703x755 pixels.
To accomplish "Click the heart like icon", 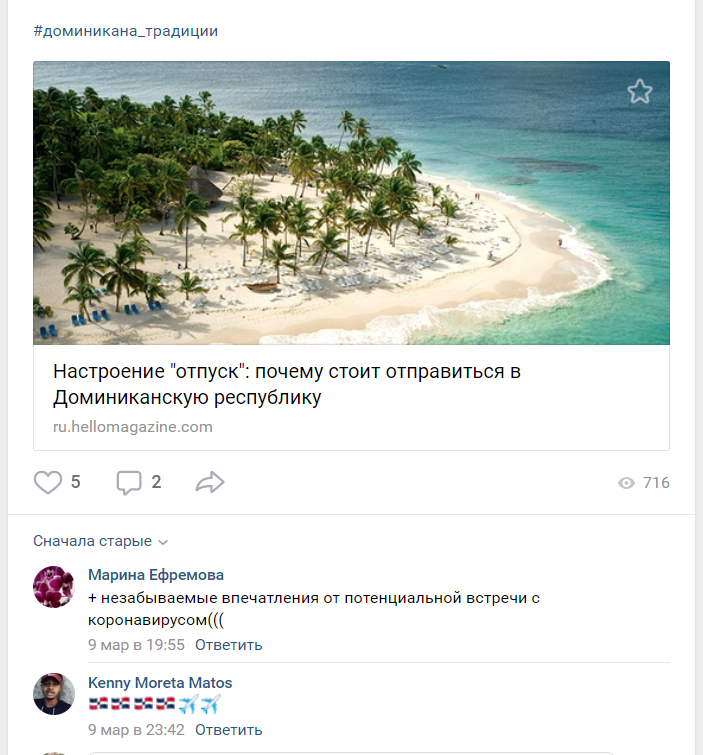I will [48, 483].
